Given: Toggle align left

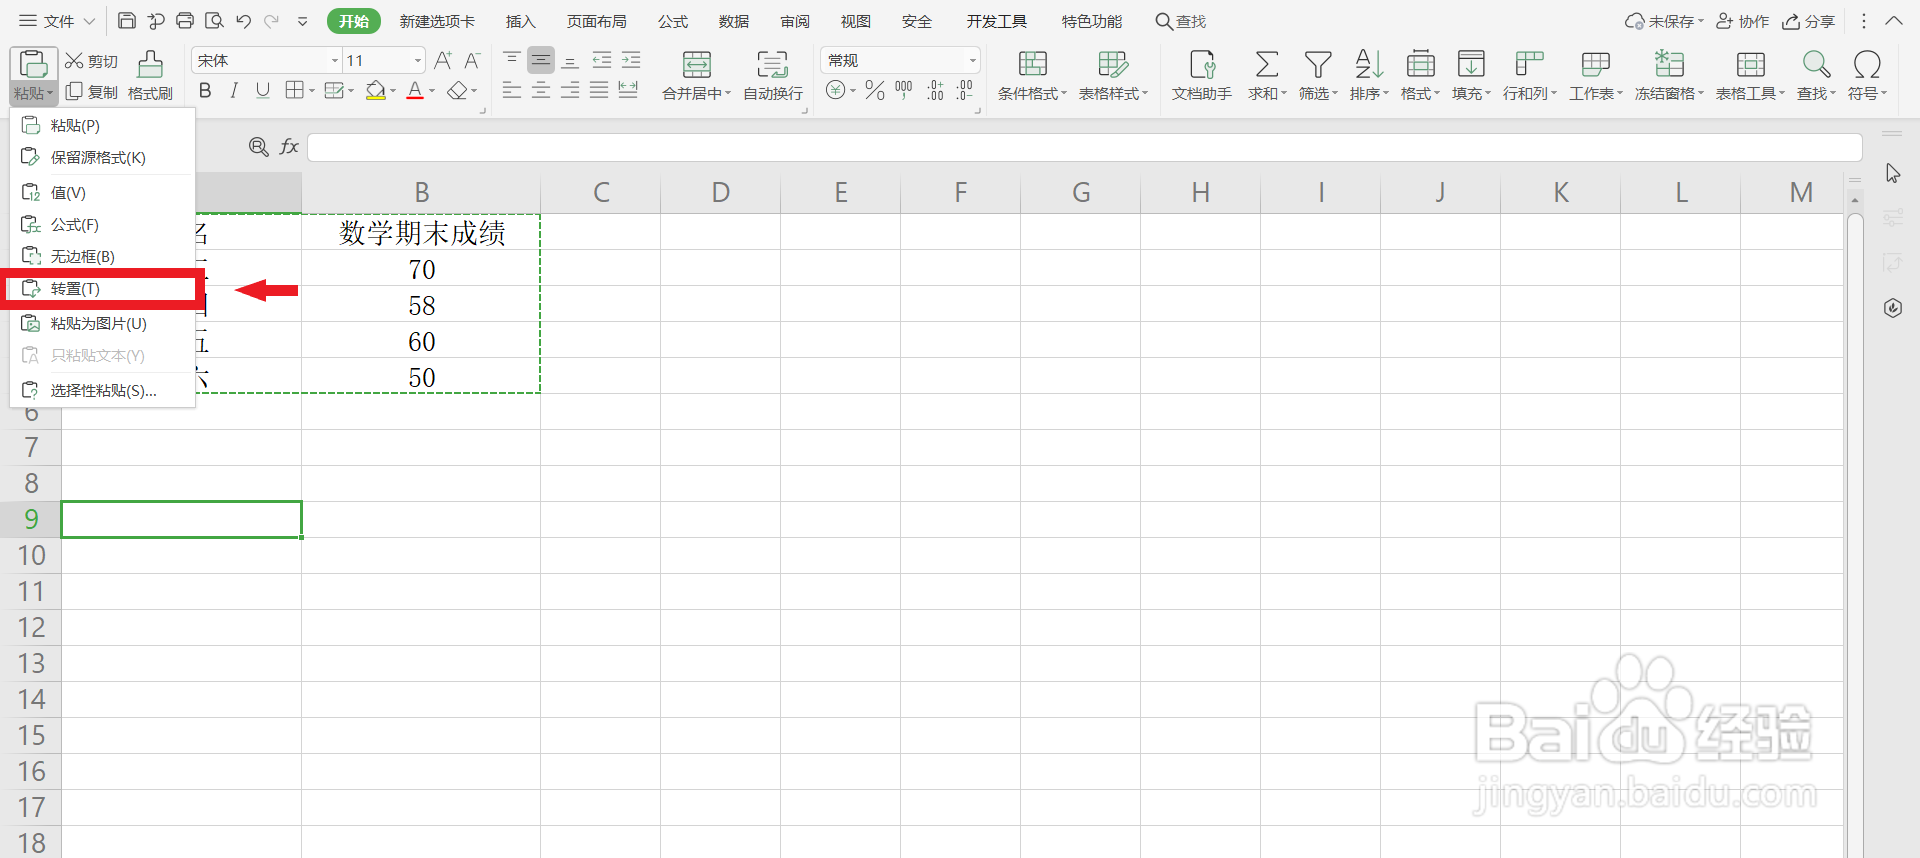Looking at the screenshot, I should click(511, 91).
